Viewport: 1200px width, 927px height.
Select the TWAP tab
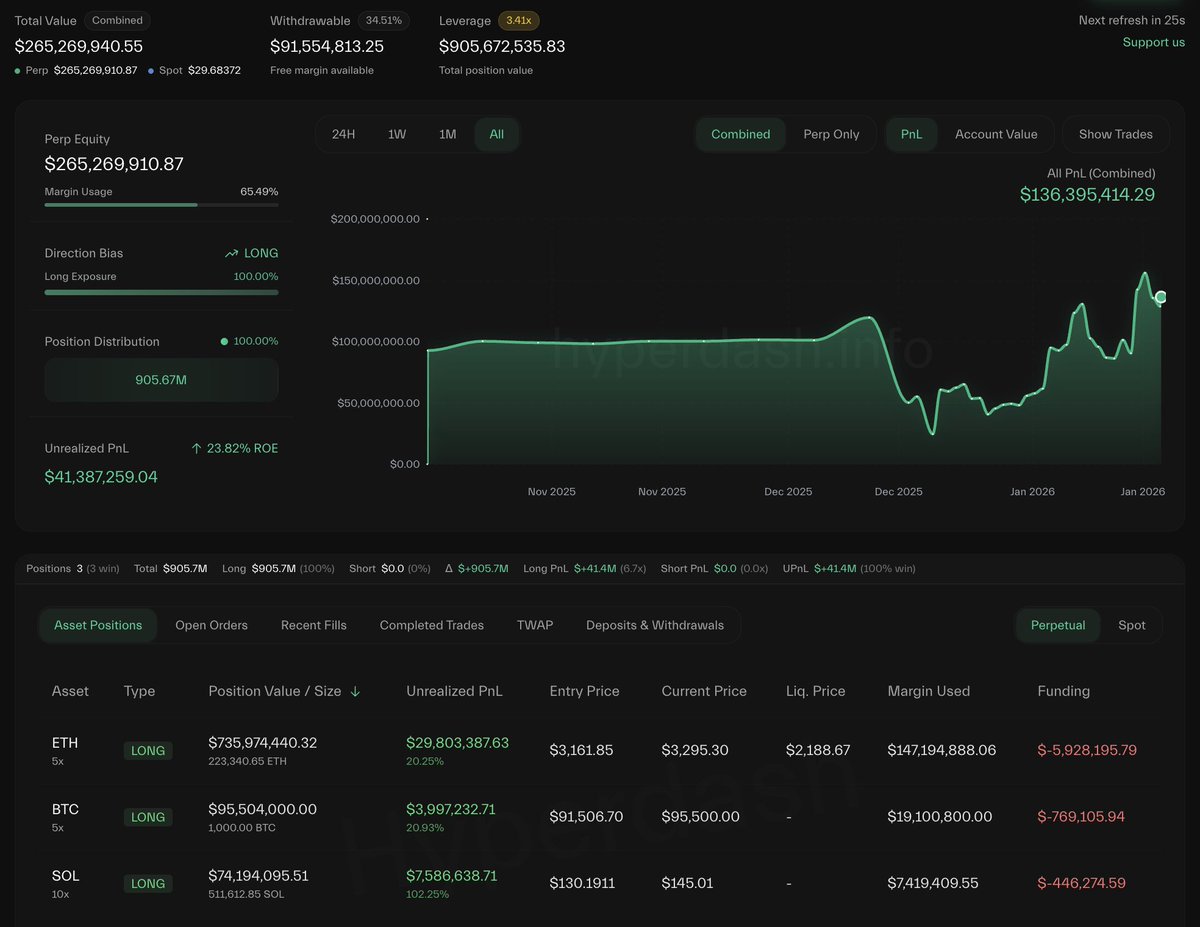coord(535,624)
